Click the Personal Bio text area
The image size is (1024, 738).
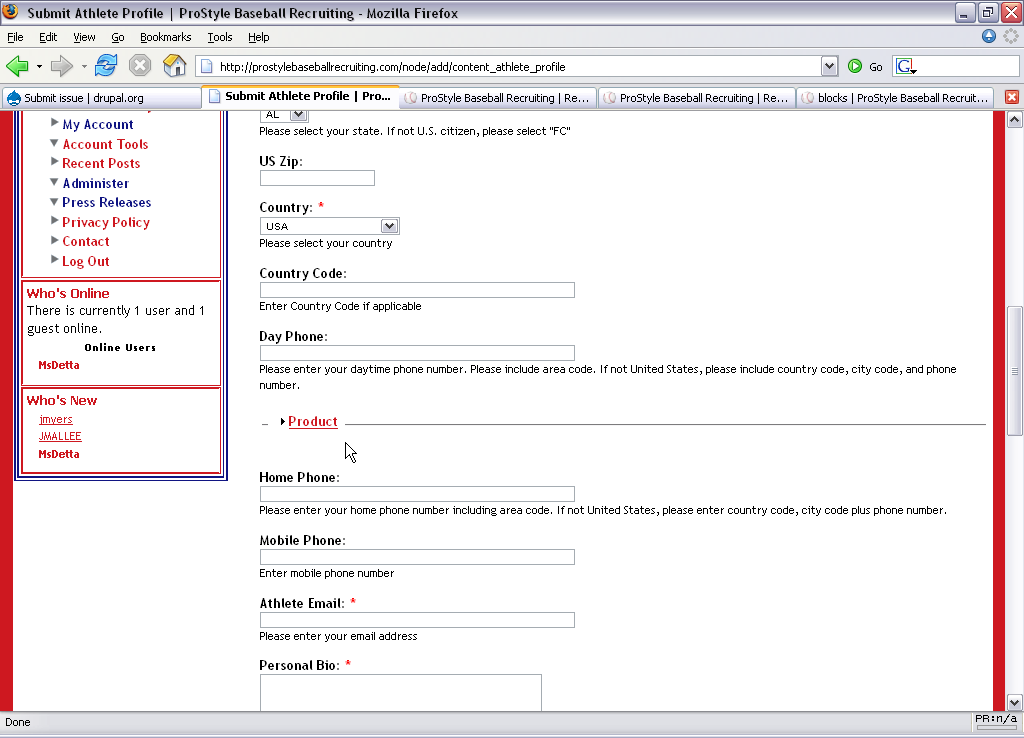click(x=401, y=692)
